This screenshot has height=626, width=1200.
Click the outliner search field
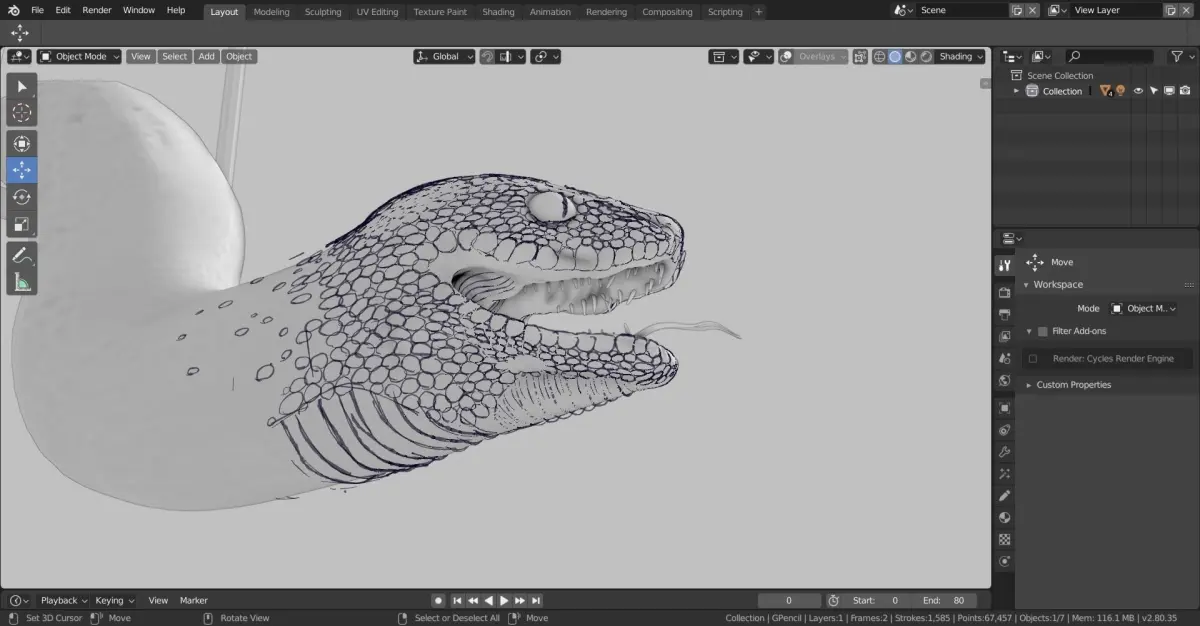pyautogui.click(x=1110, y=57)
